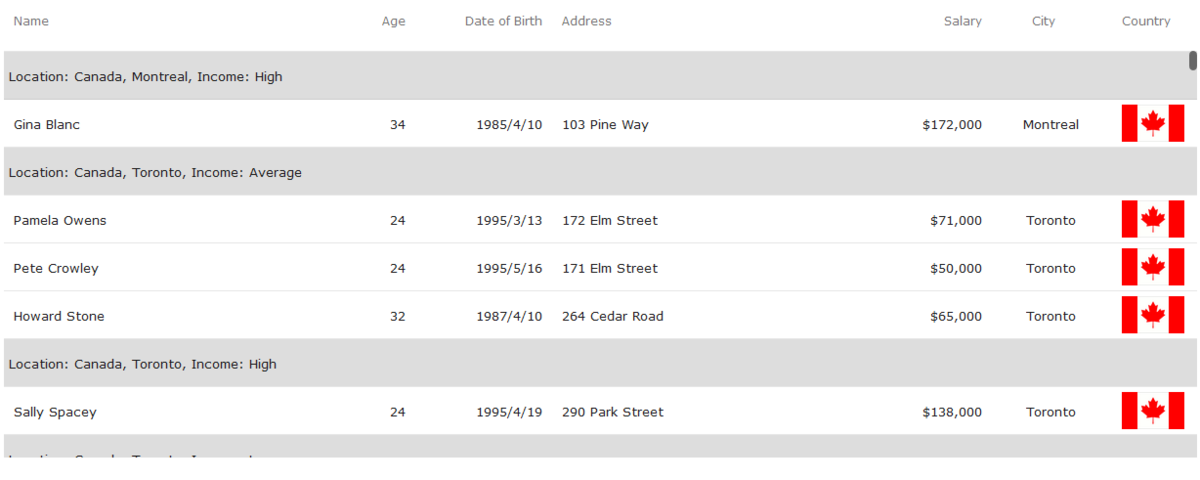Select Pete Crowley's 1995/5/16 birth date cell
This screenshot has height=480, width=1200.
click(509, 268)
